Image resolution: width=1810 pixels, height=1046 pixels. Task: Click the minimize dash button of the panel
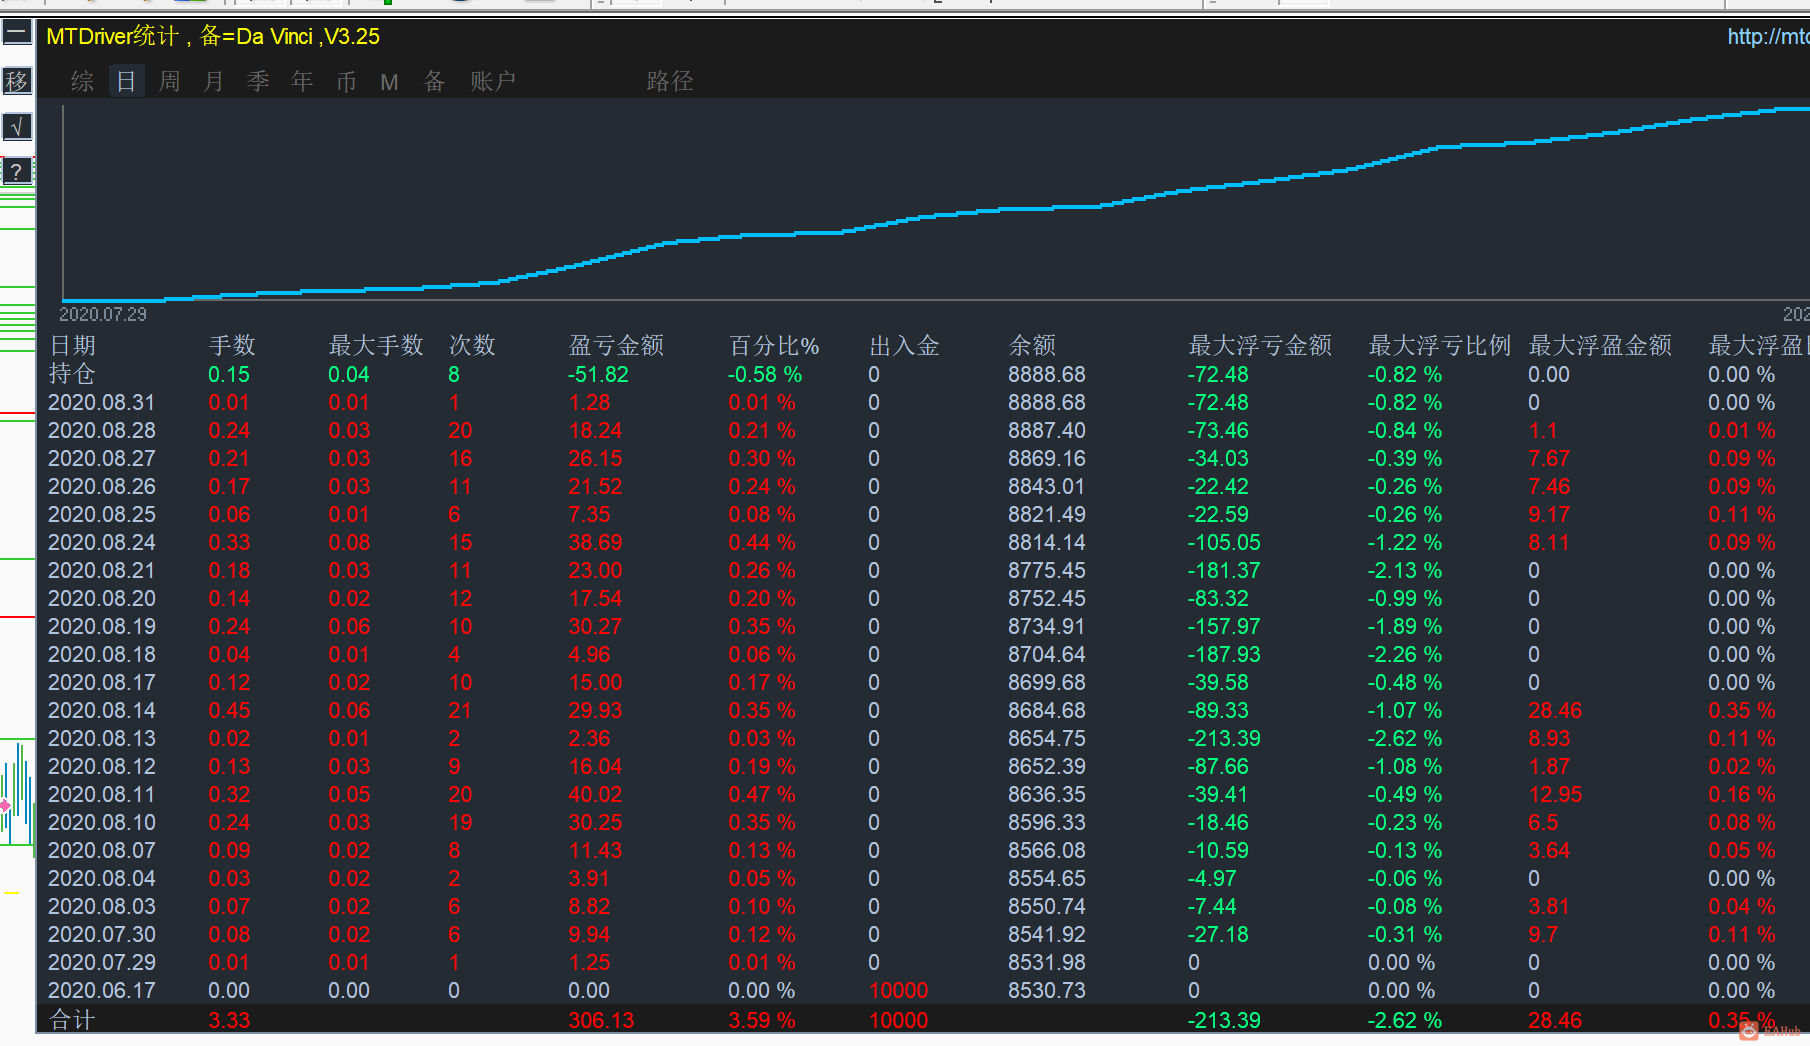(x=17, y=33)
